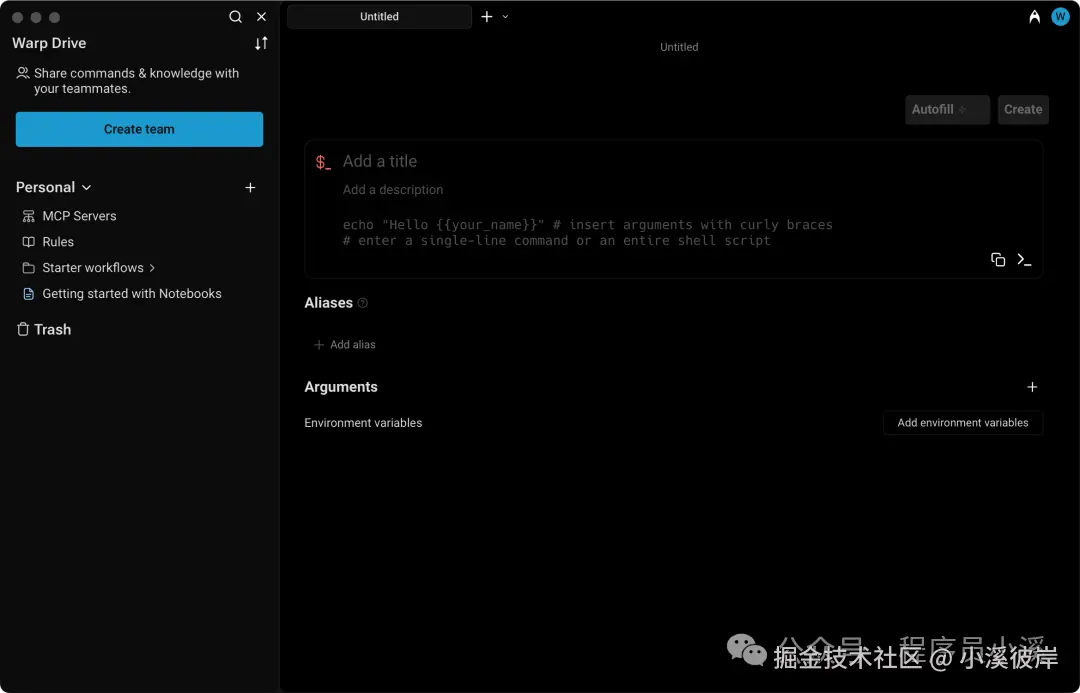Viewport: 1080px width, 693px height.
Task: Click the Create team button
Action: click(x=139, y=129)
